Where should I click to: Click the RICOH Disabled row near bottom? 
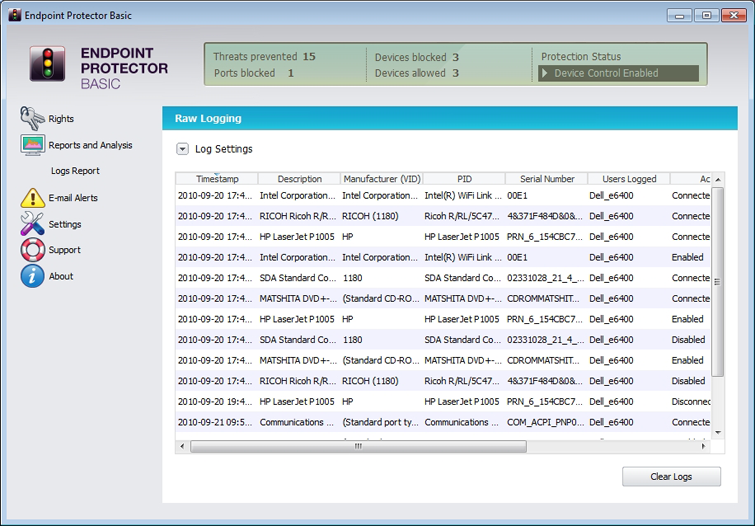pyautogui.click(x=443, y=381)
